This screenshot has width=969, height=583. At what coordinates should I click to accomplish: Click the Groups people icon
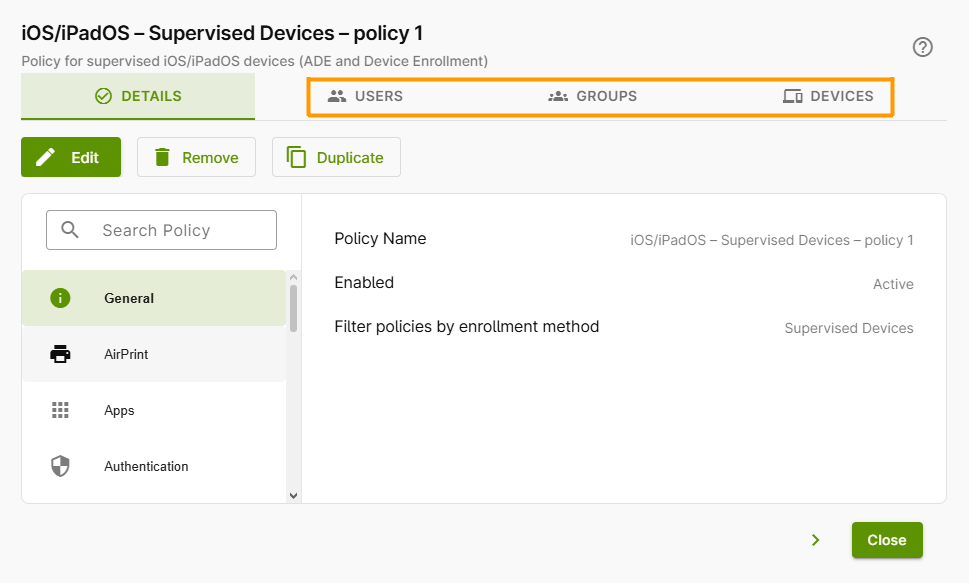click(x=558, y=96)
